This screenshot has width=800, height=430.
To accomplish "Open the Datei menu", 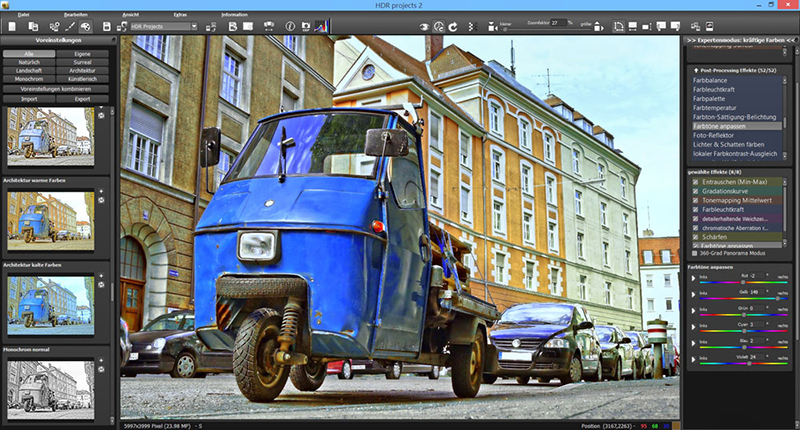I will 23,15.
